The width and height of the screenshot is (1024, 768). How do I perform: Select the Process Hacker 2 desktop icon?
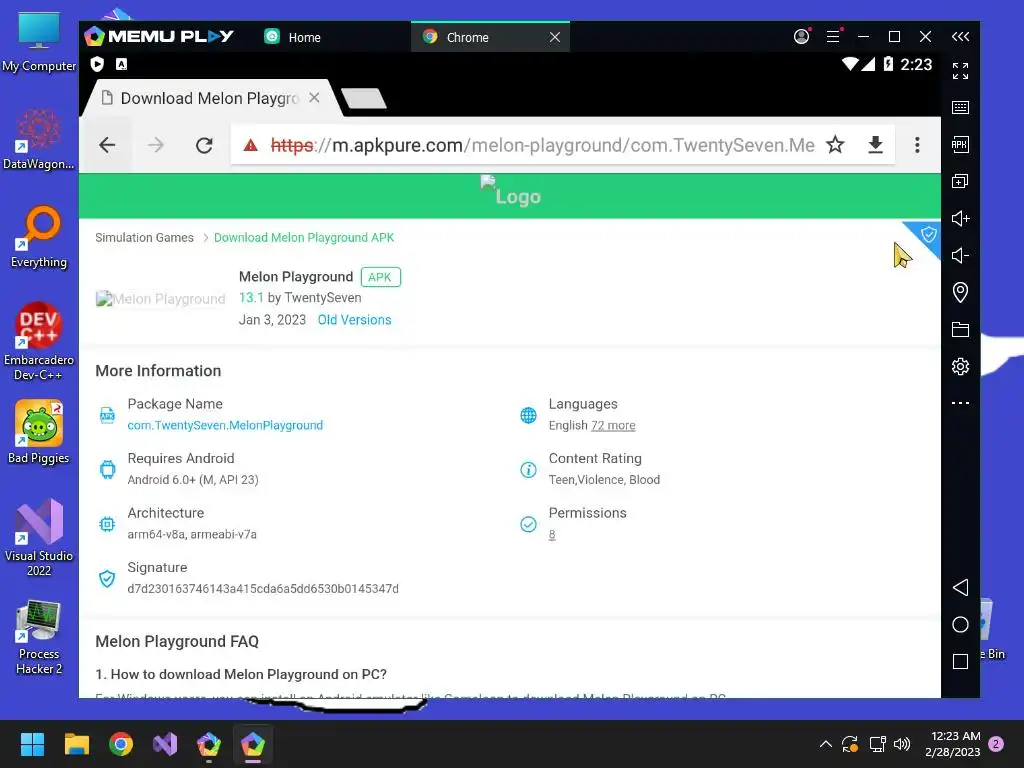[39, 637]
